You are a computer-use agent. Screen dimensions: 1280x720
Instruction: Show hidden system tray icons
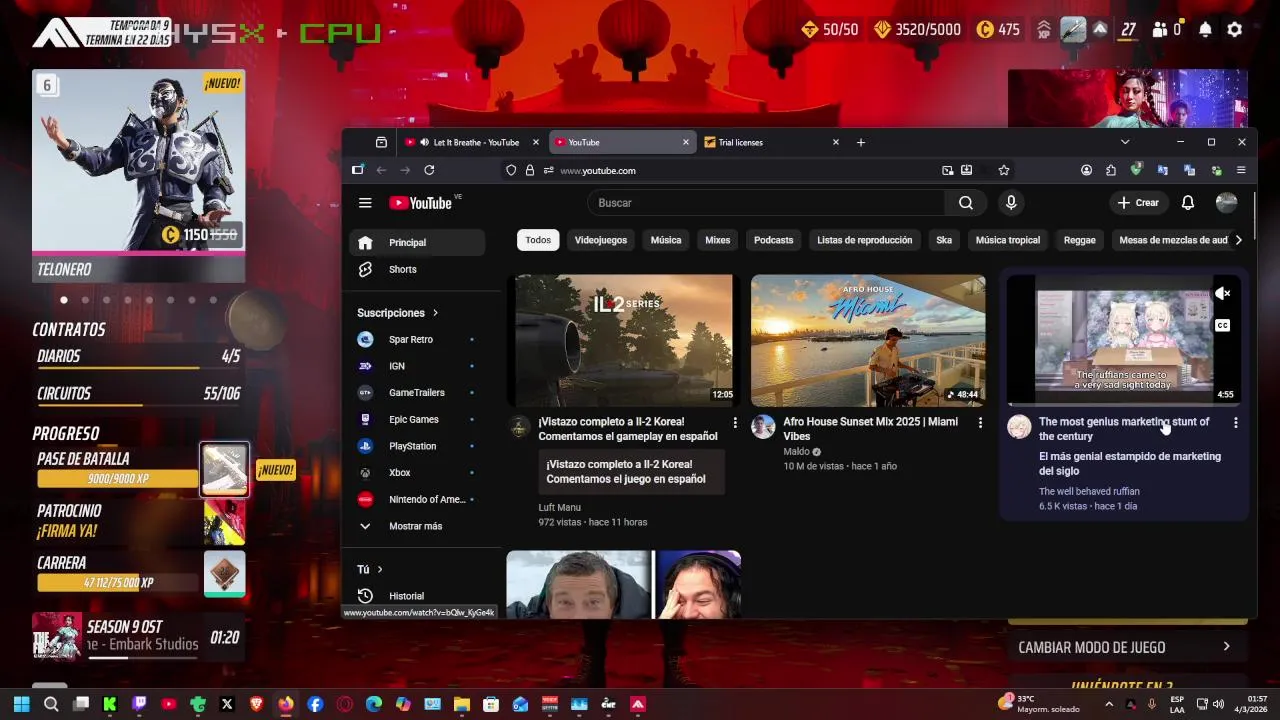1109,704
